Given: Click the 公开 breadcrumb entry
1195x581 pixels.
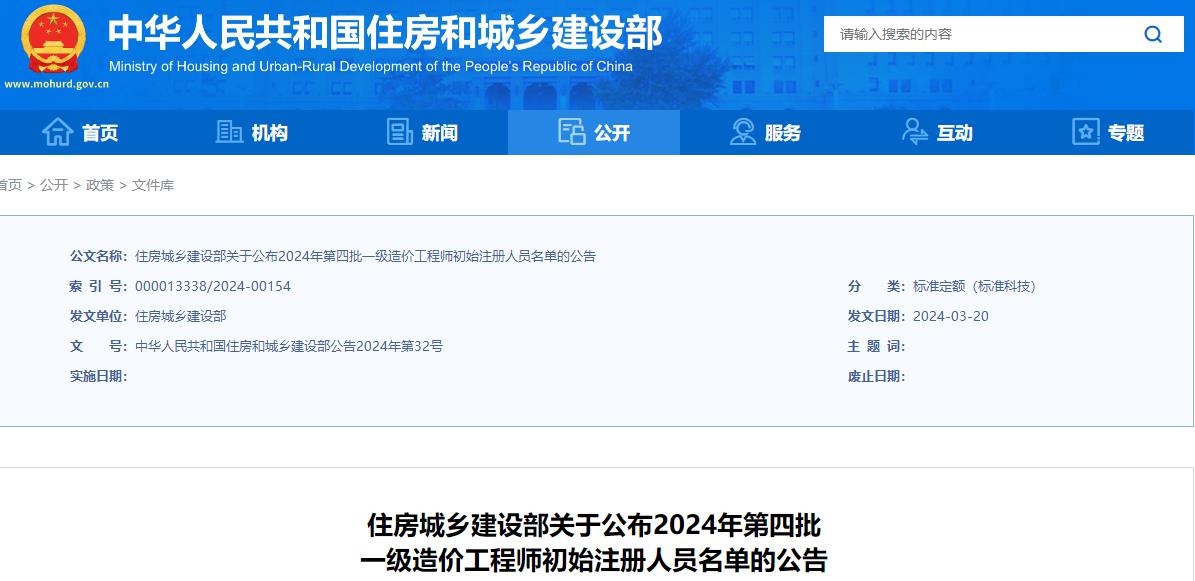Looking at the screenshot, I should (52, 185).
